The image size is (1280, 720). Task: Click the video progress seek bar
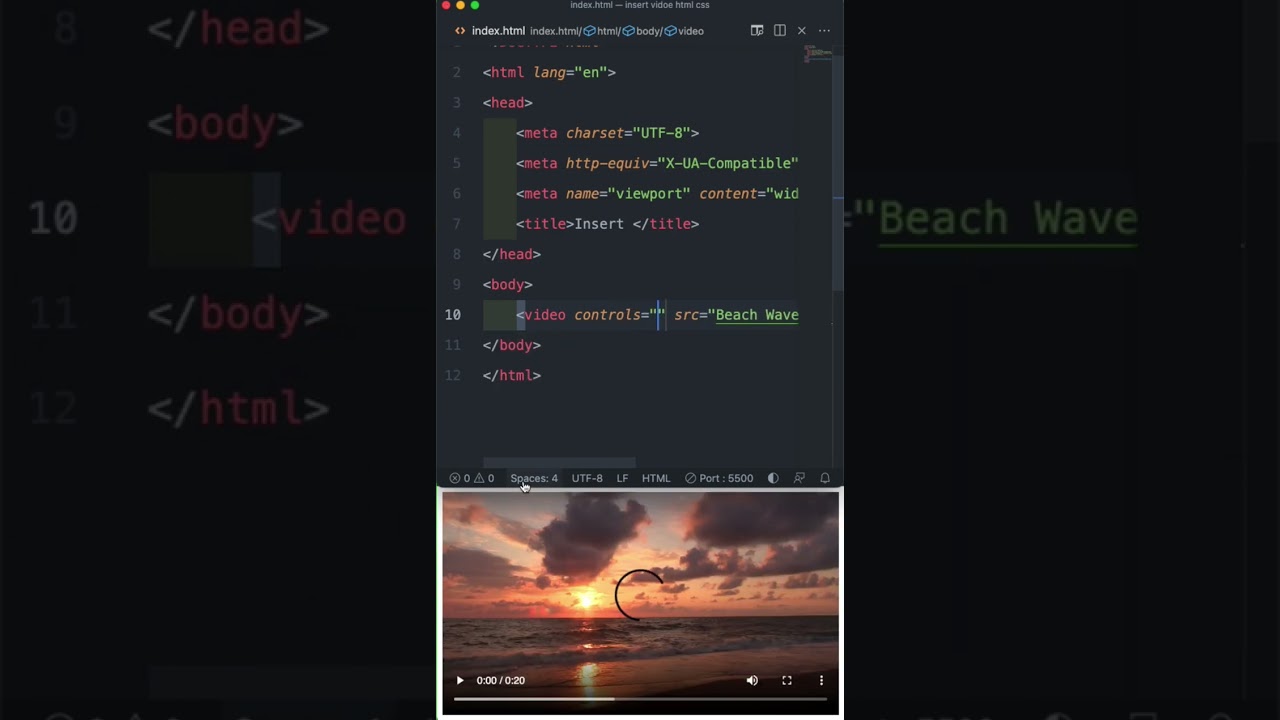click(640, 699)
